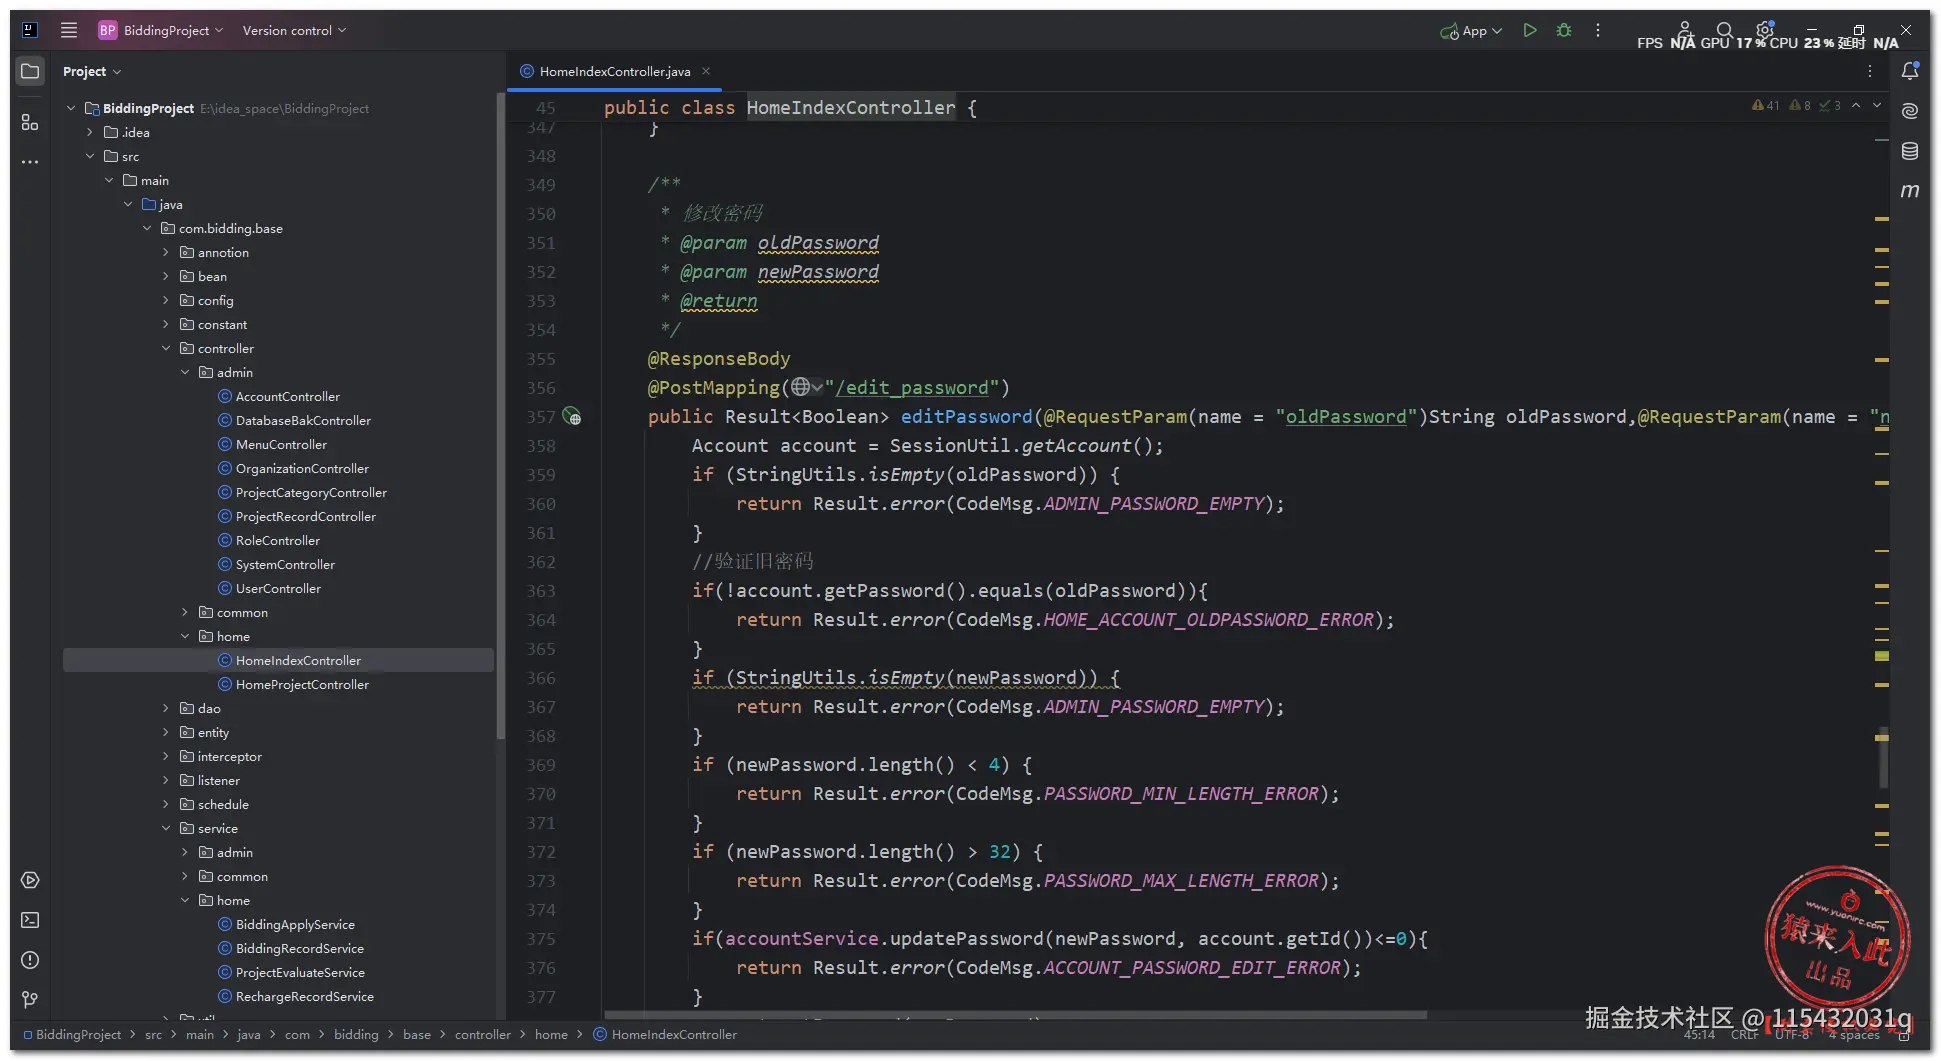
Task: Open the Services tool window
Action: pos(30,880)
